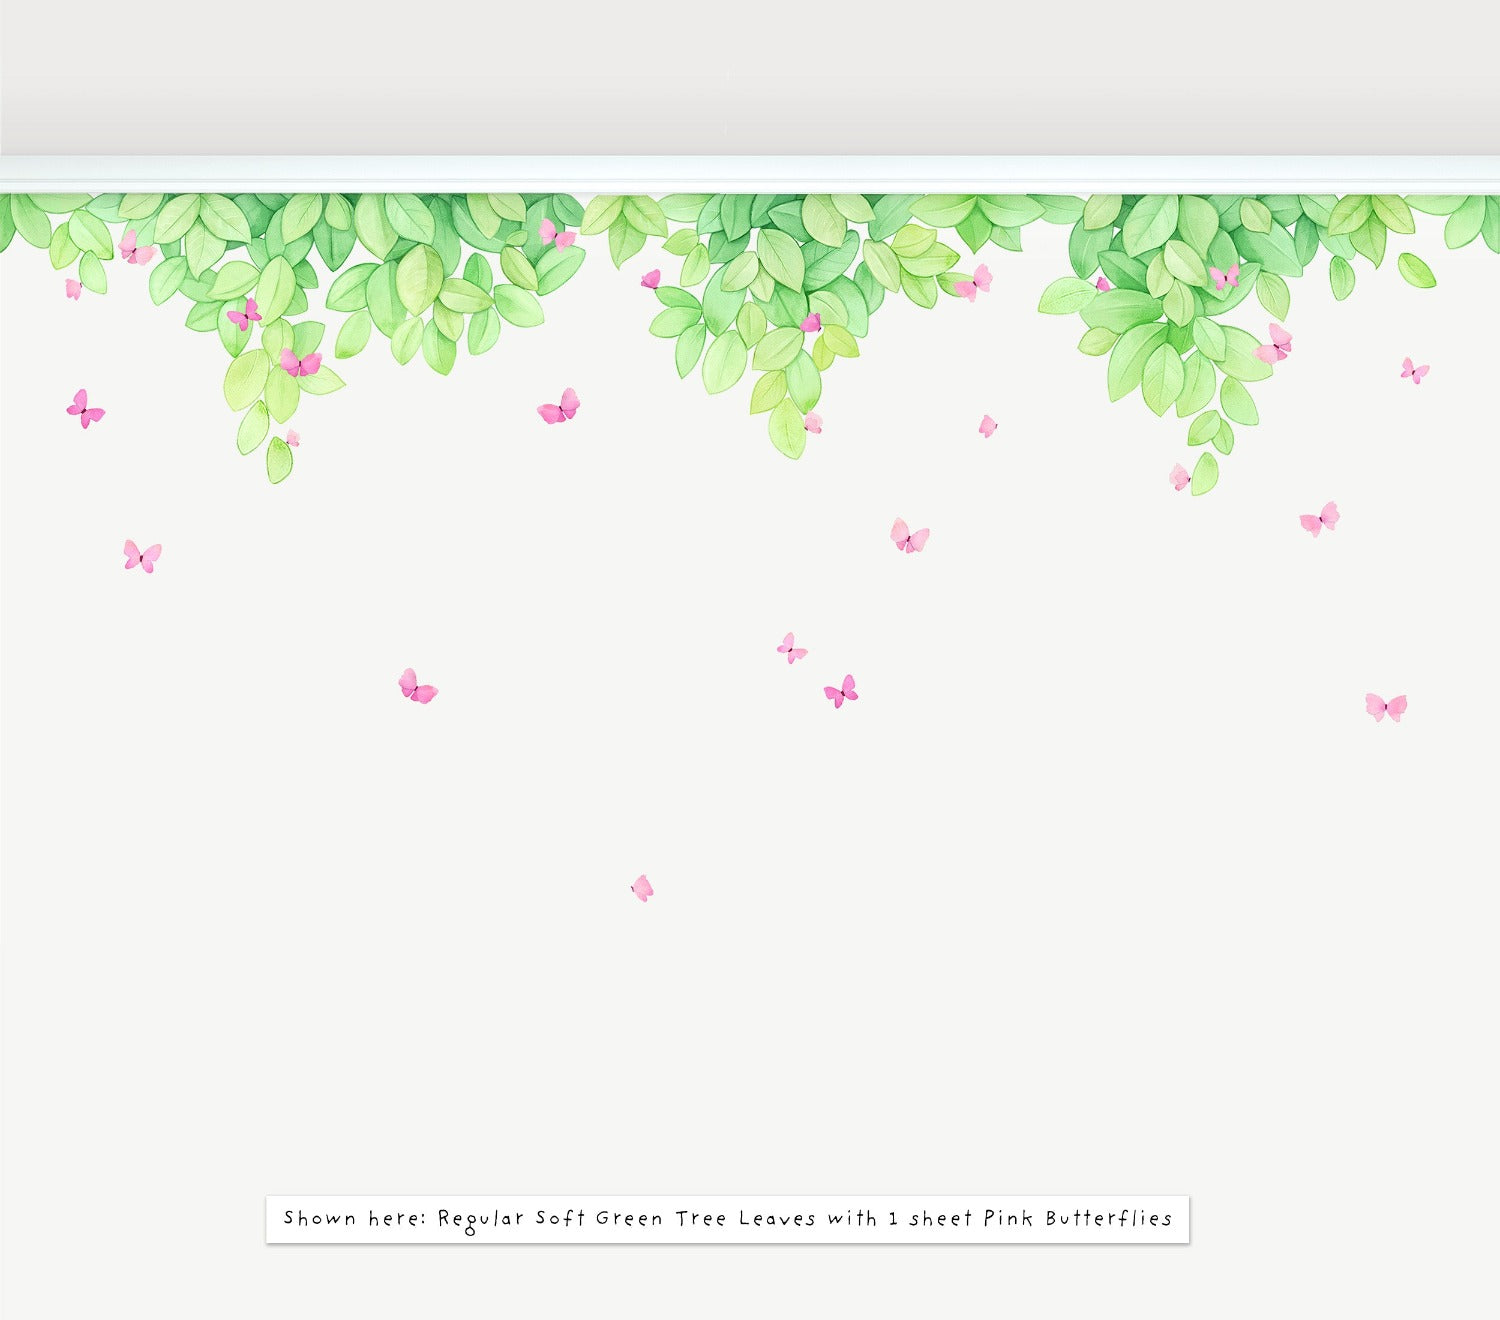Image resolution: width=1500 pixels, height=1320 pixels.
Task: Select the lighter butterfly of the central close pair
Action: click(x=791, y=649)
